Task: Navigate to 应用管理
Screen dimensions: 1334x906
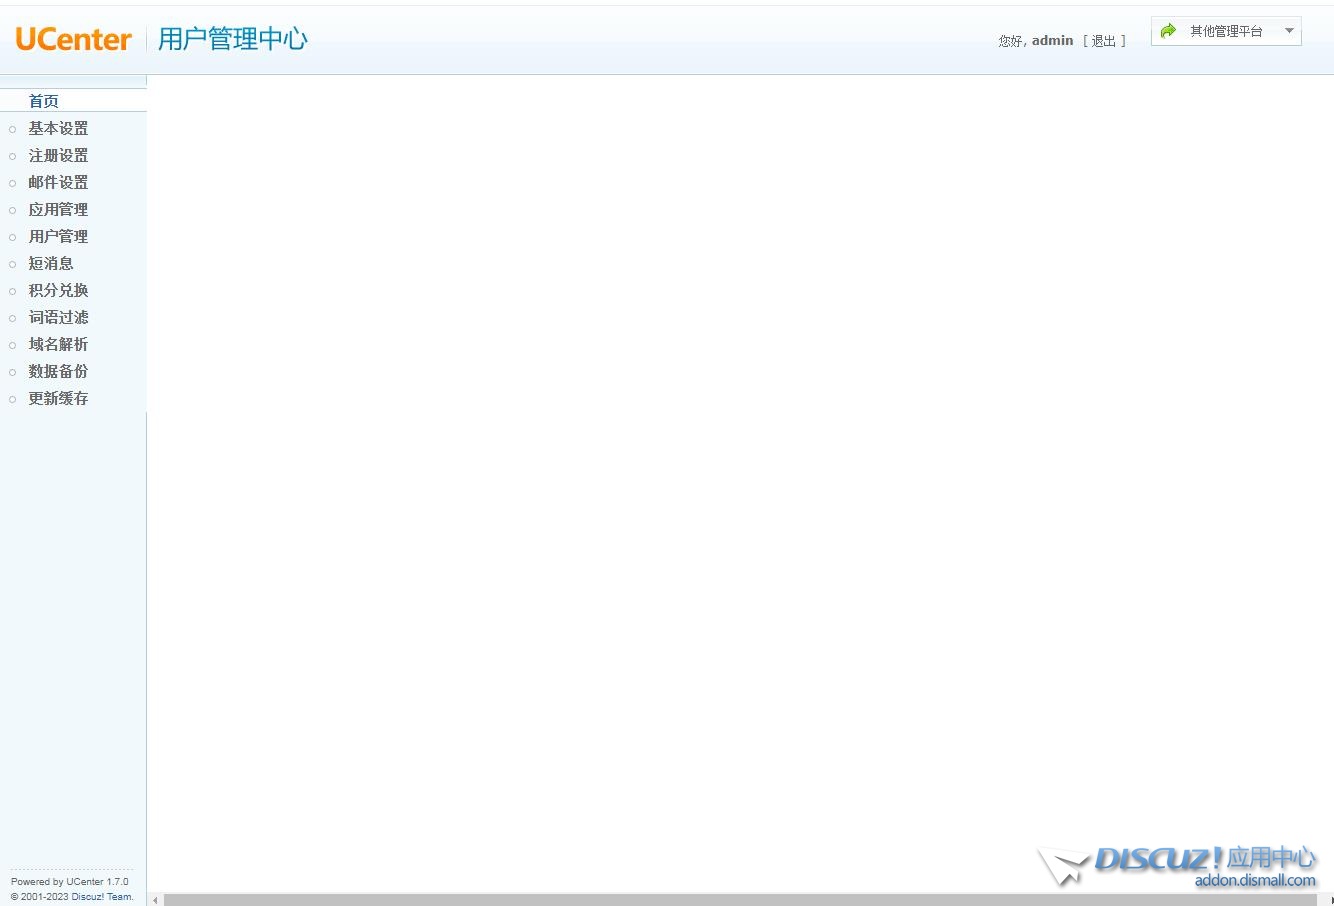Action: 58,209
